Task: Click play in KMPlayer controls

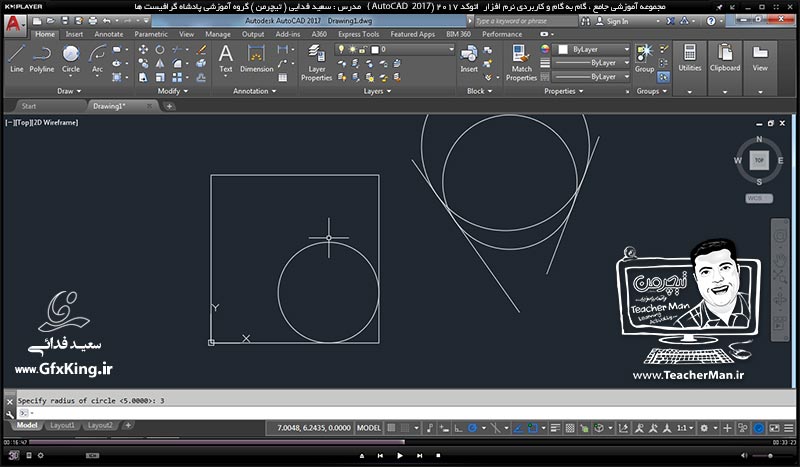Action: (x=399, y=455)
